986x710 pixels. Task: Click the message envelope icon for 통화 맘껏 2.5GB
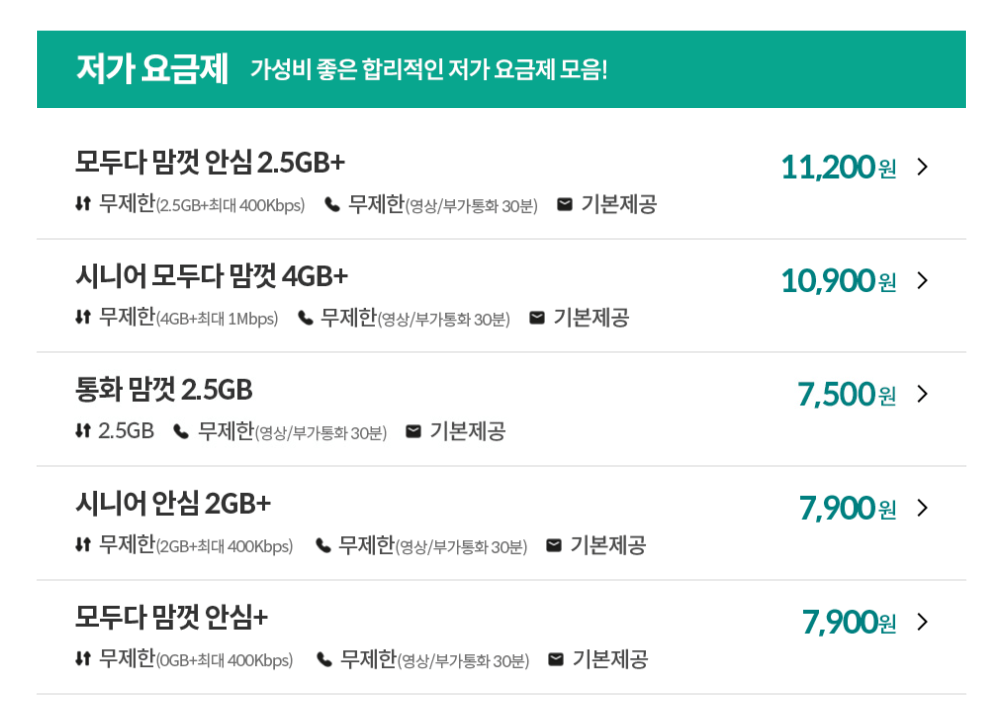tap(411, 432)
